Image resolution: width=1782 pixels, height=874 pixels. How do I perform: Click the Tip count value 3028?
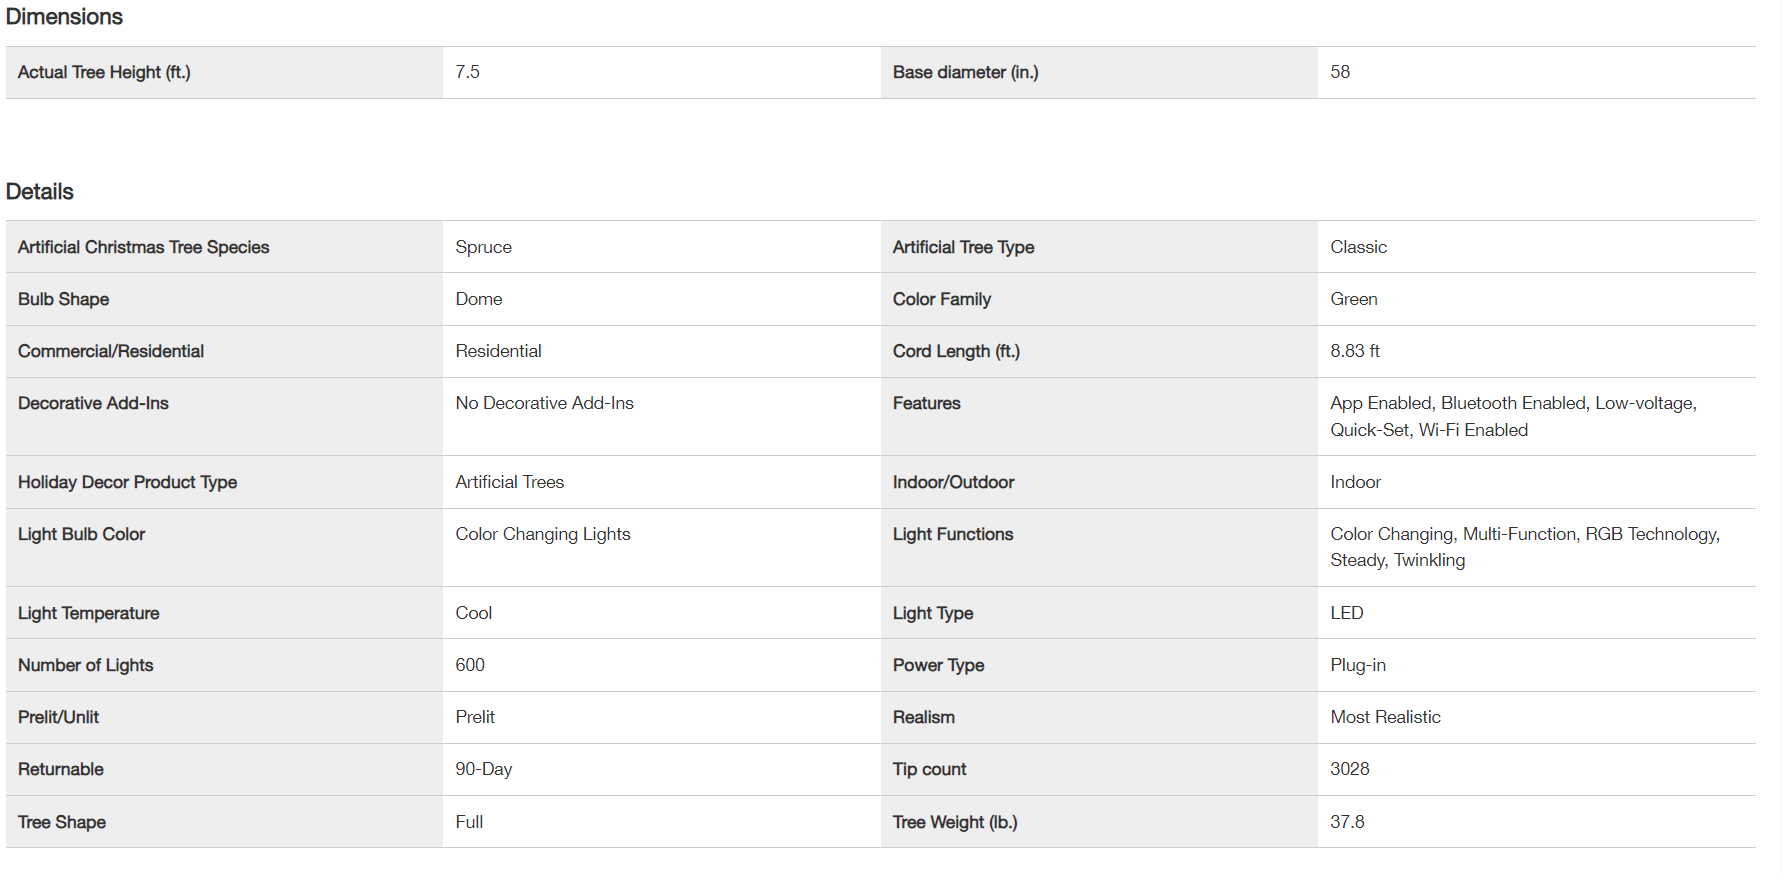pos(1350,769)
